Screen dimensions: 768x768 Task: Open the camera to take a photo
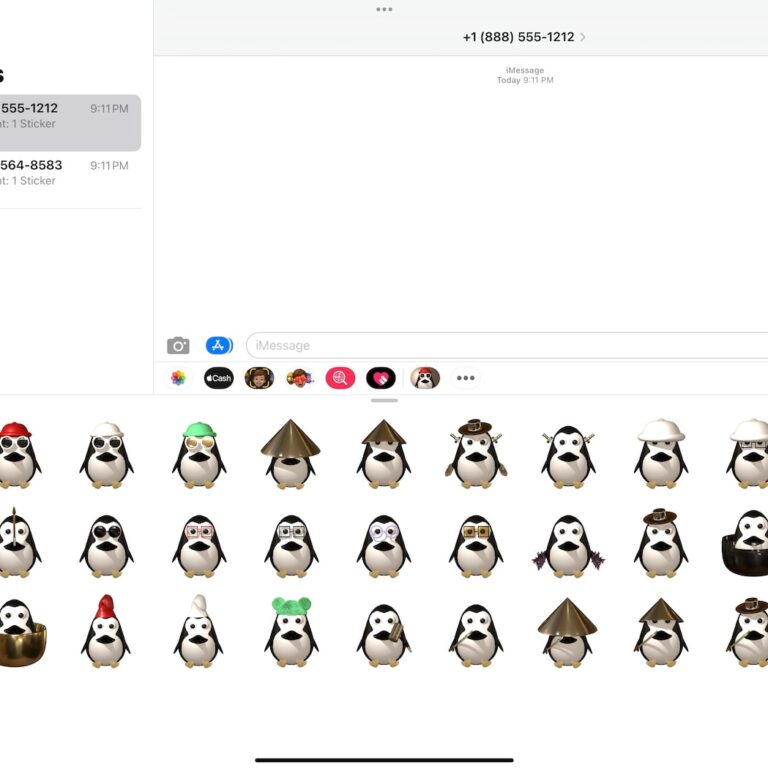point(178,346)
